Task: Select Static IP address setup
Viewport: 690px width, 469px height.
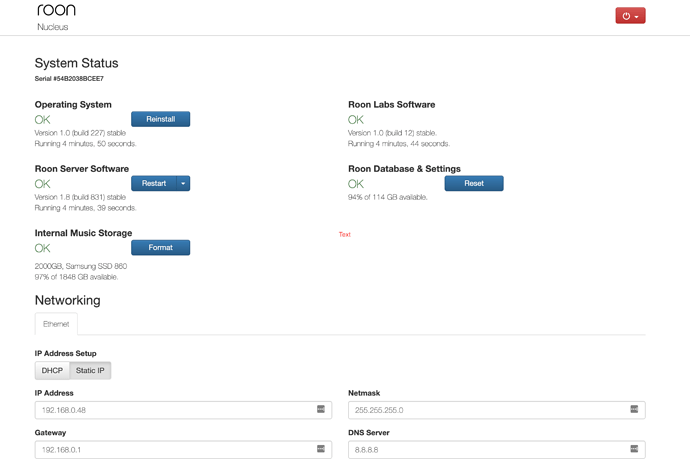Action: 90,370
